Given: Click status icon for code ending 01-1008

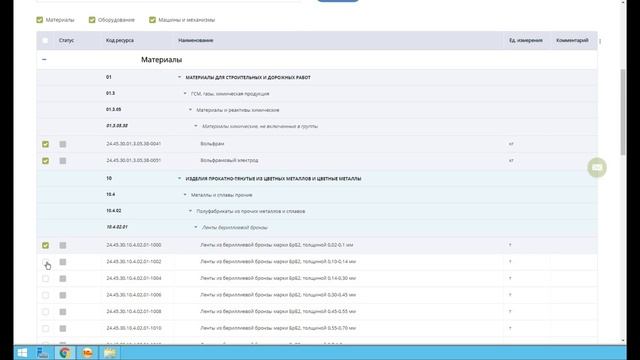Looking at the screenshot, I should pyautogui.click(x=62, y=312).
